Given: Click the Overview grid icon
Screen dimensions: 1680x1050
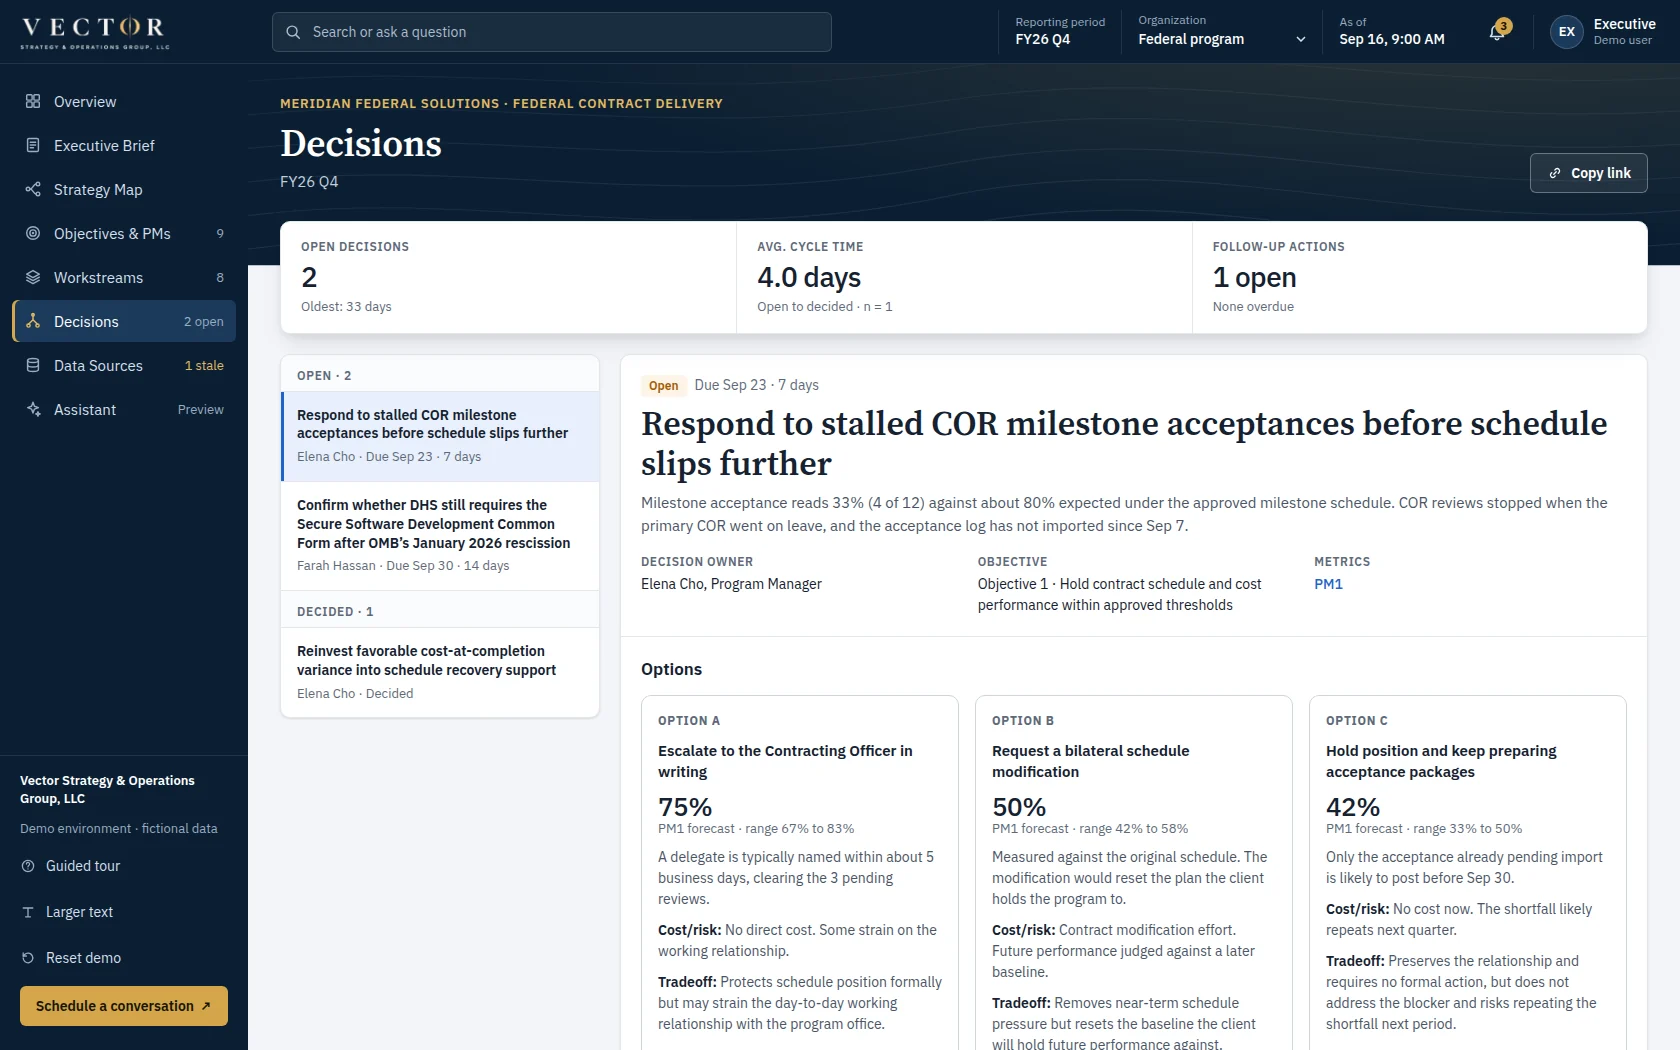Looking at the screenshot, I should point(33,101).
